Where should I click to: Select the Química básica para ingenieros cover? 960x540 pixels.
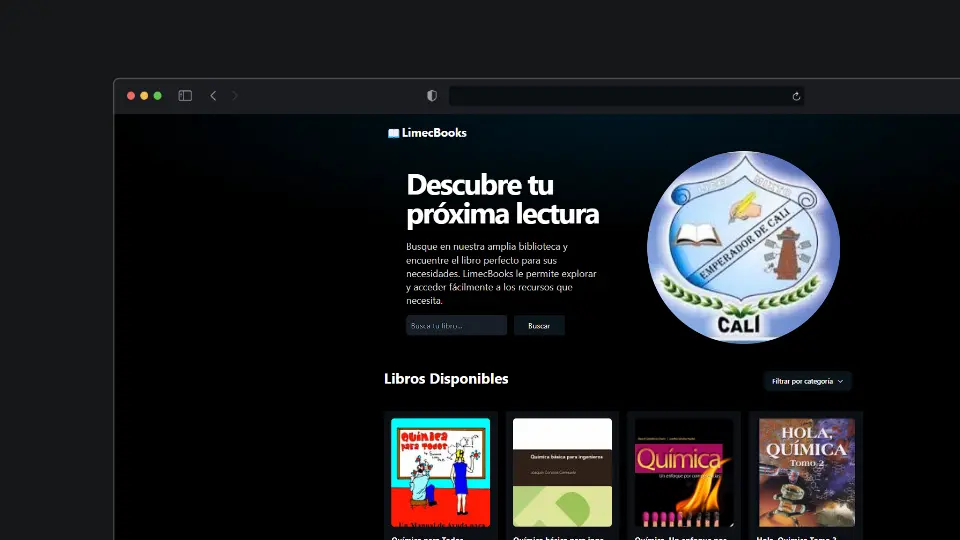pos(562,472)
